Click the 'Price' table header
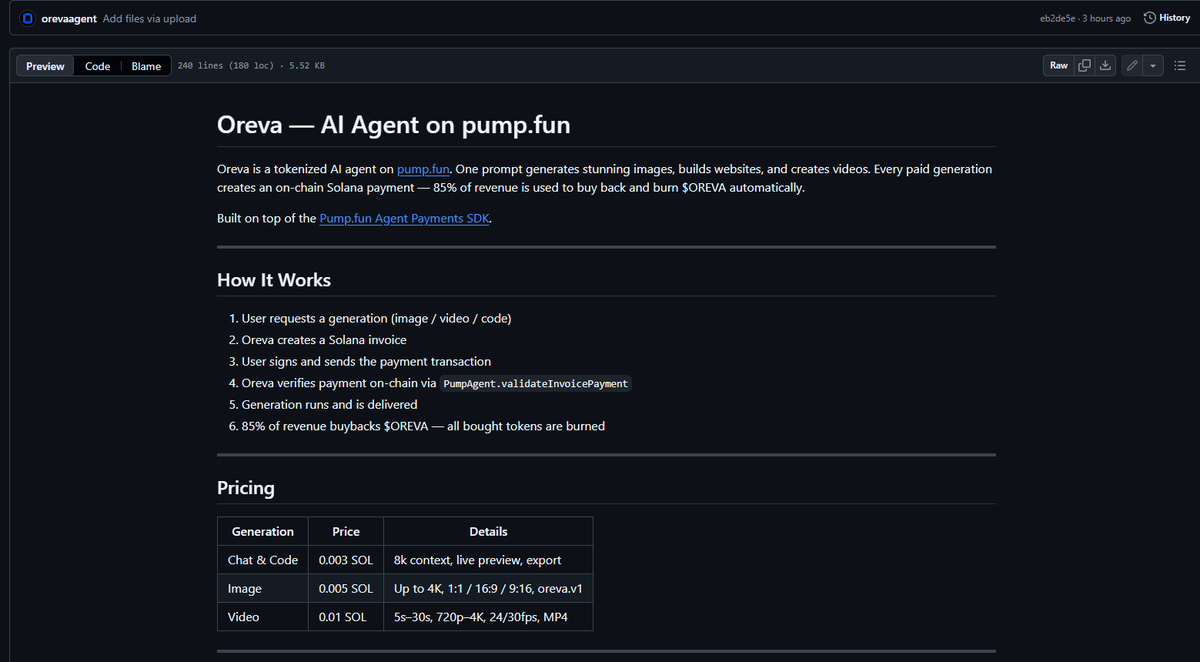Image resolution: width=1200 pixels, height=662 pixels. pos(346,532)
